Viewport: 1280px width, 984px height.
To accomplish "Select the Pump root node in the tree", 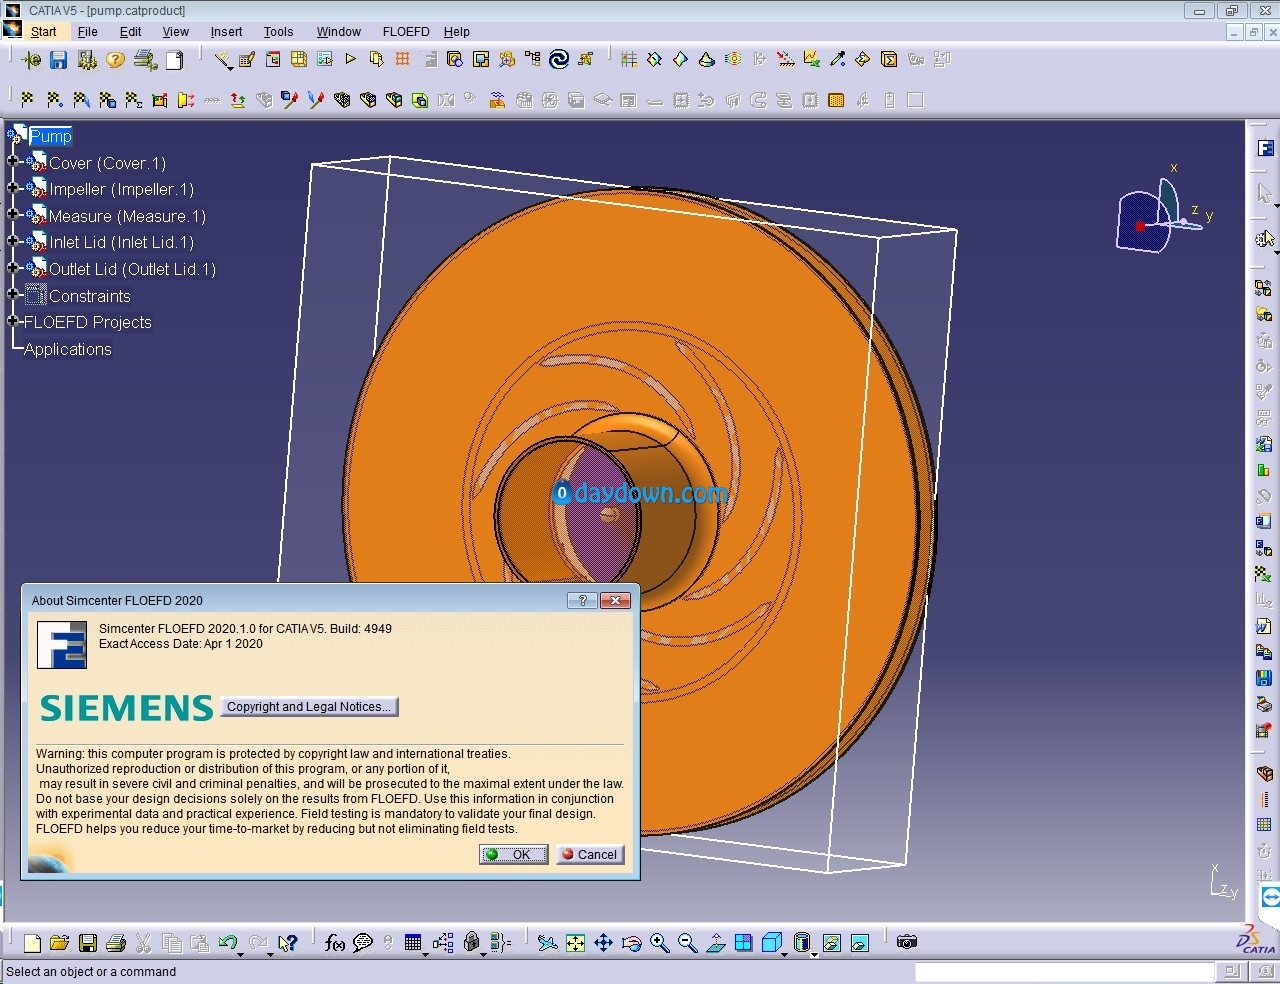I will point(50,136).
